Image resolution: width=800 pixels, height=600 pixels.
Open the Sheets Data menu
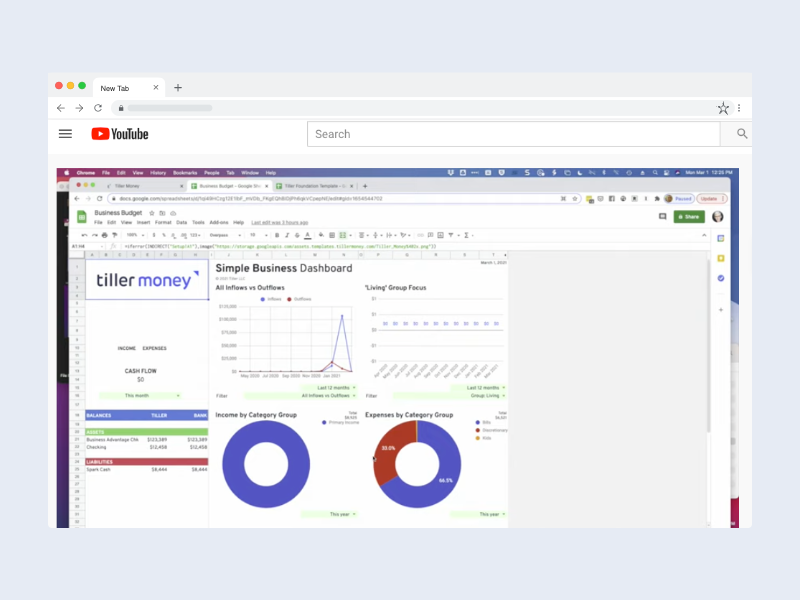coord(181,222)
